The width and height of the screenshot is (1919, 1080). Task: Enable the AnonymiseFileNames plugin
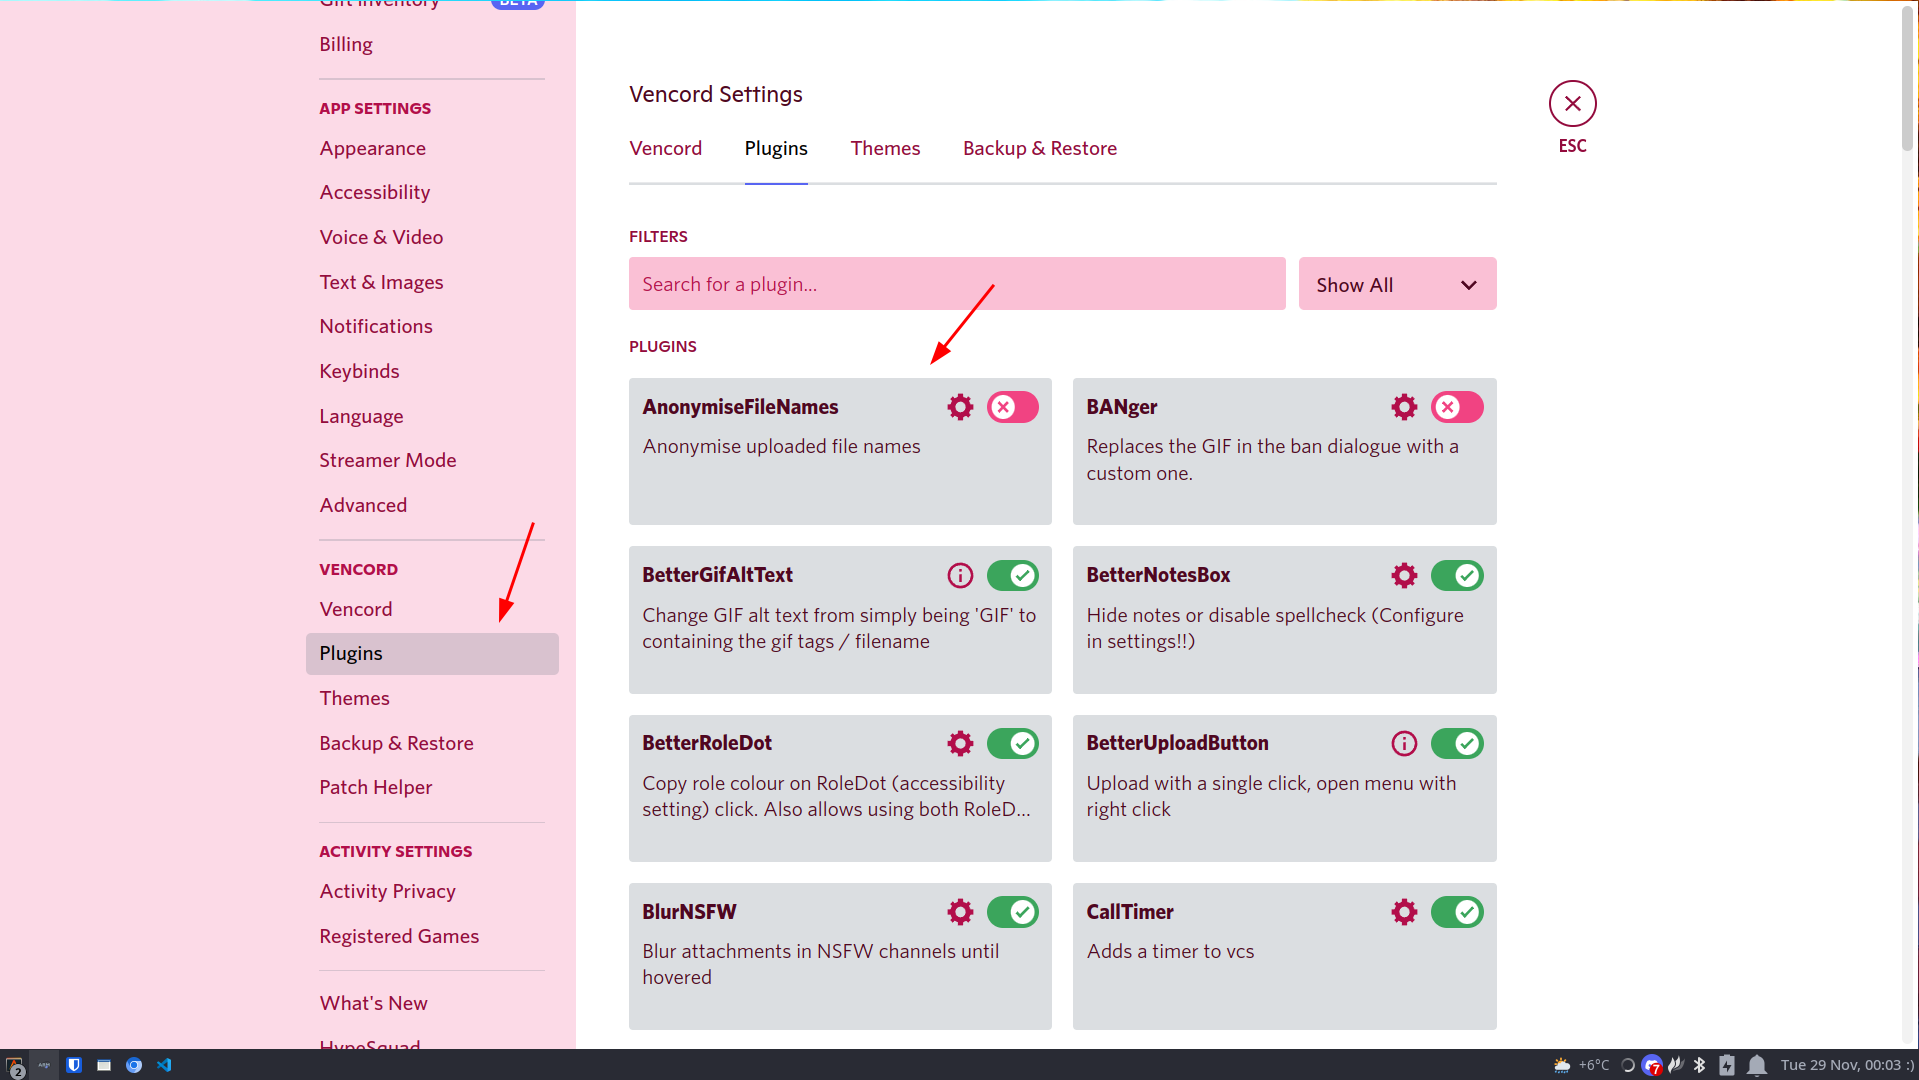pyautogui.click(x=1013, y=407)
